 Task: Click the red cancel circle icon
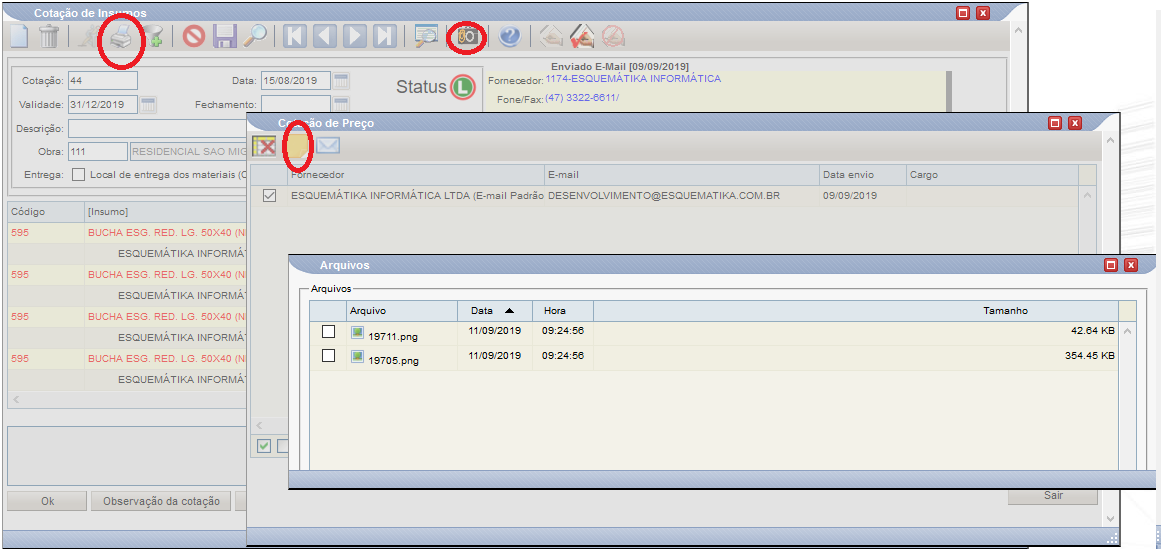194,36
